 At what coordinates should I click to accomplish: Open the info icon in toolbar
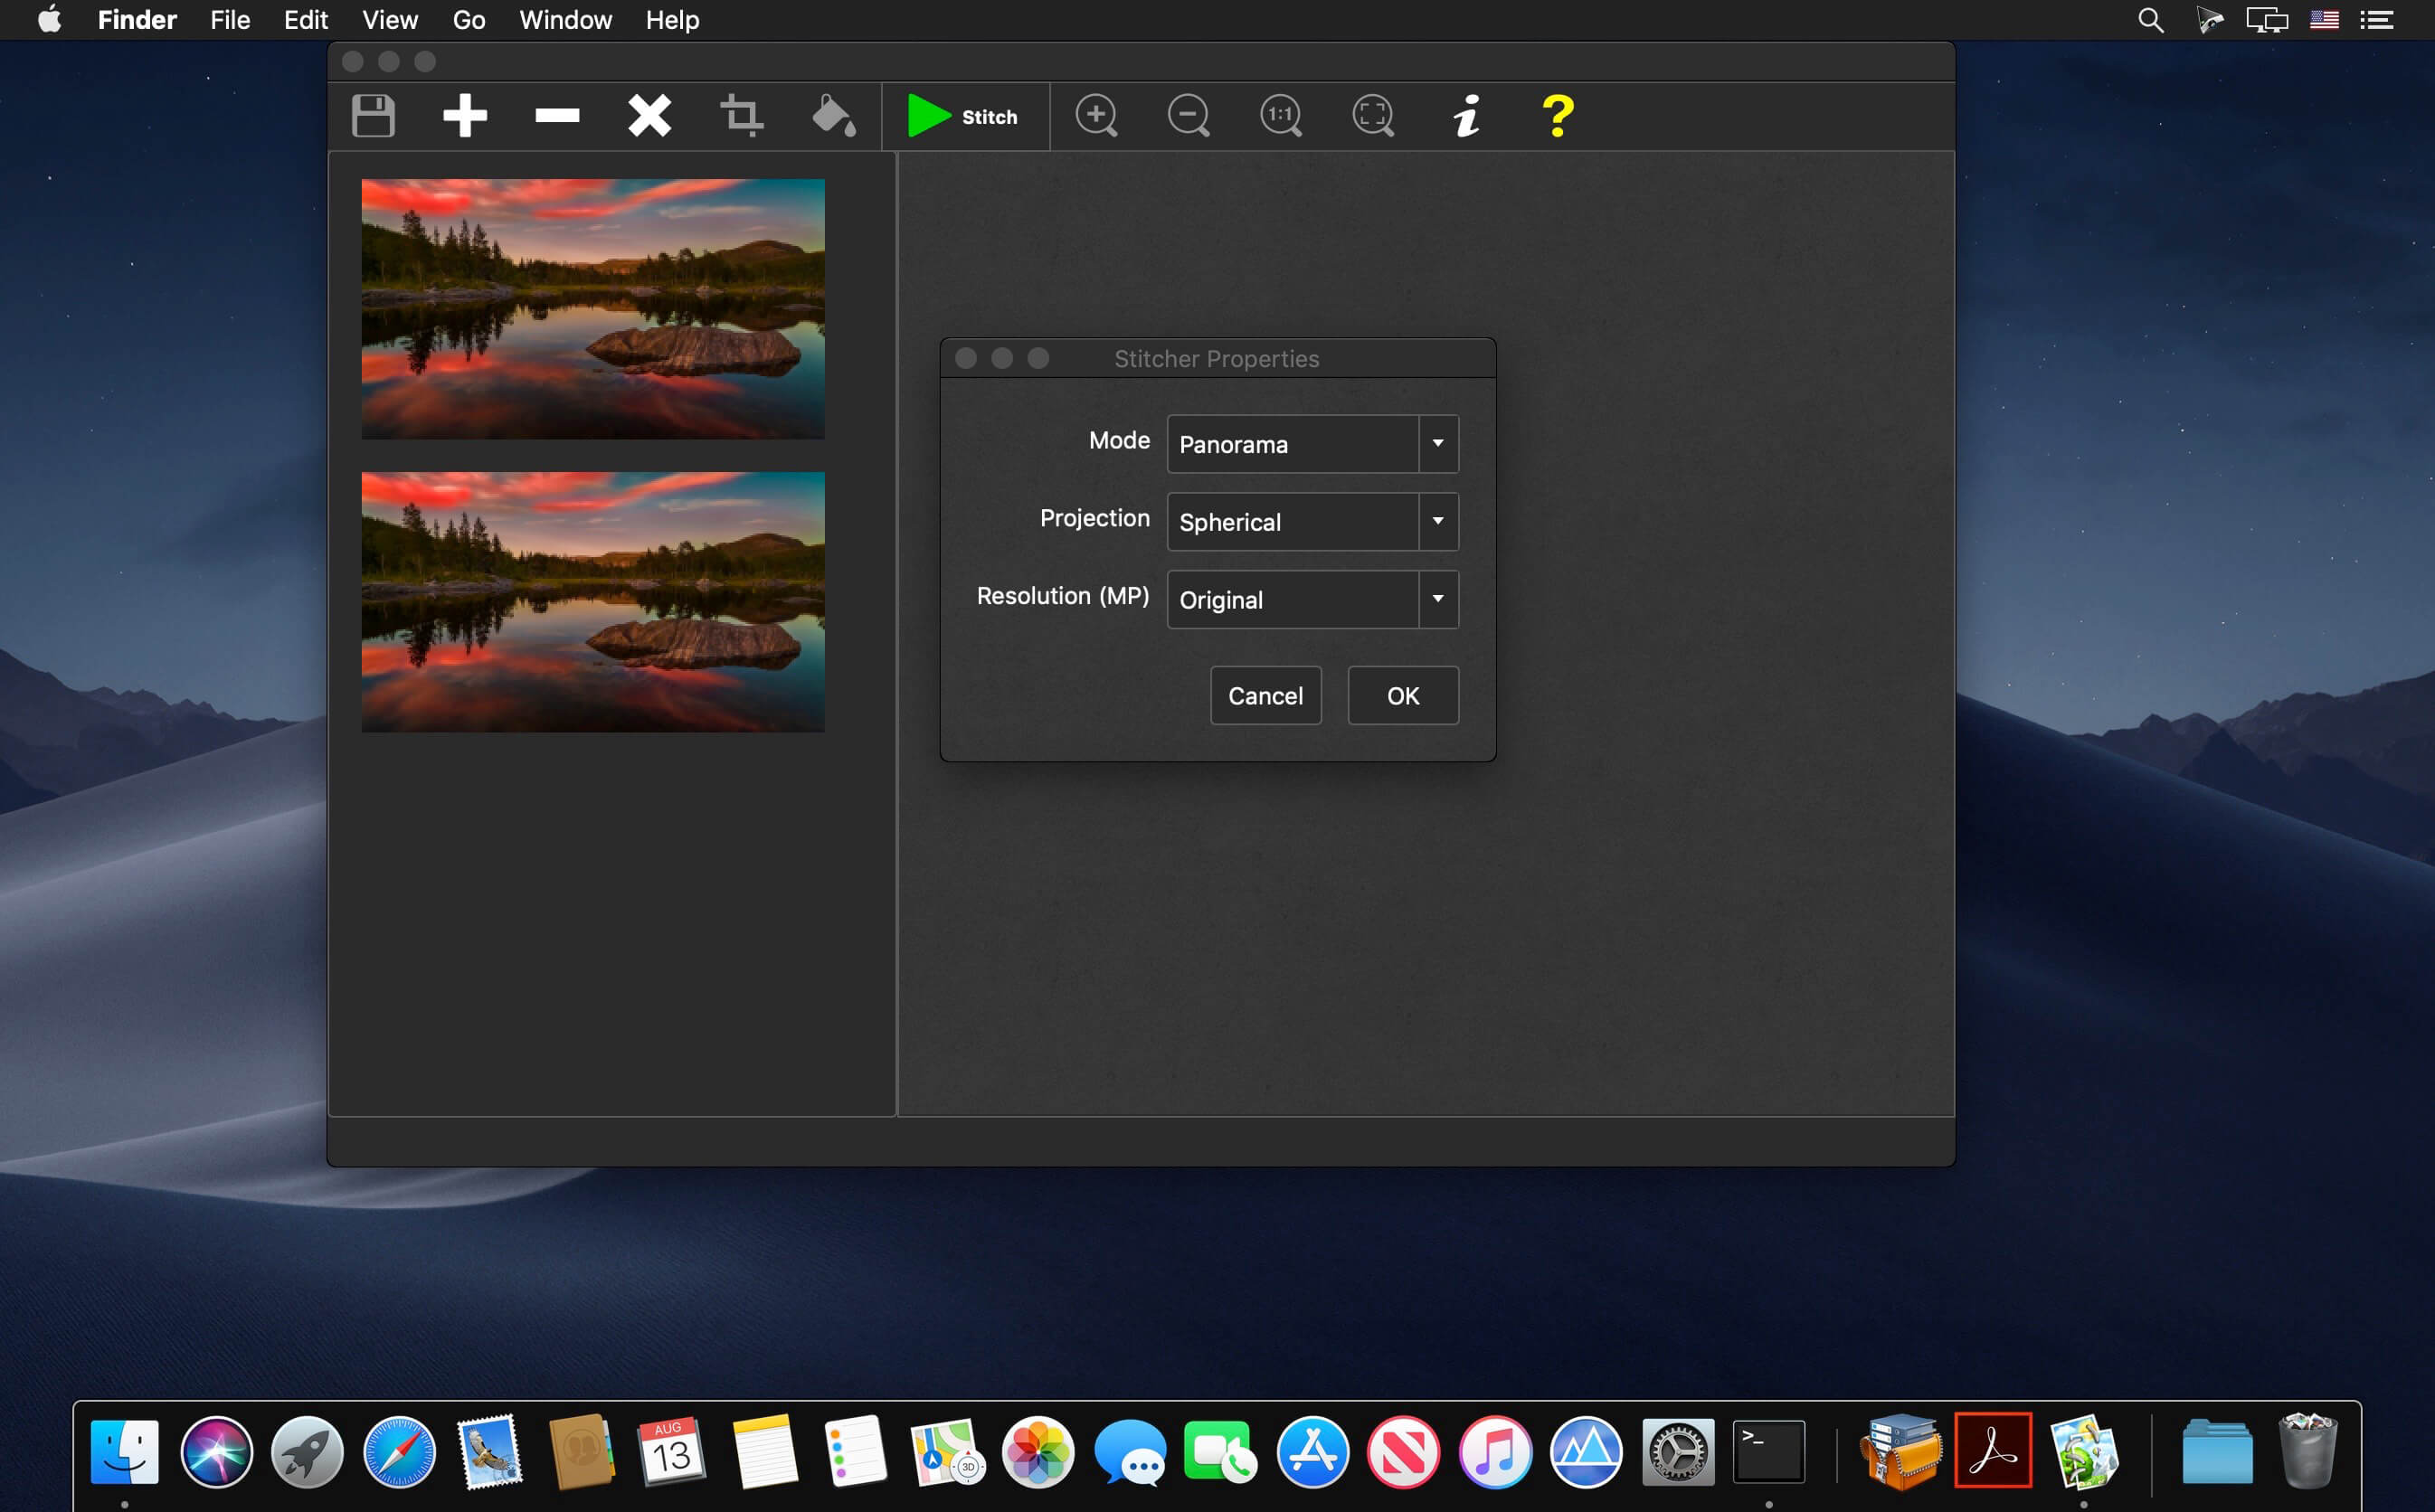click(1466, 116)
